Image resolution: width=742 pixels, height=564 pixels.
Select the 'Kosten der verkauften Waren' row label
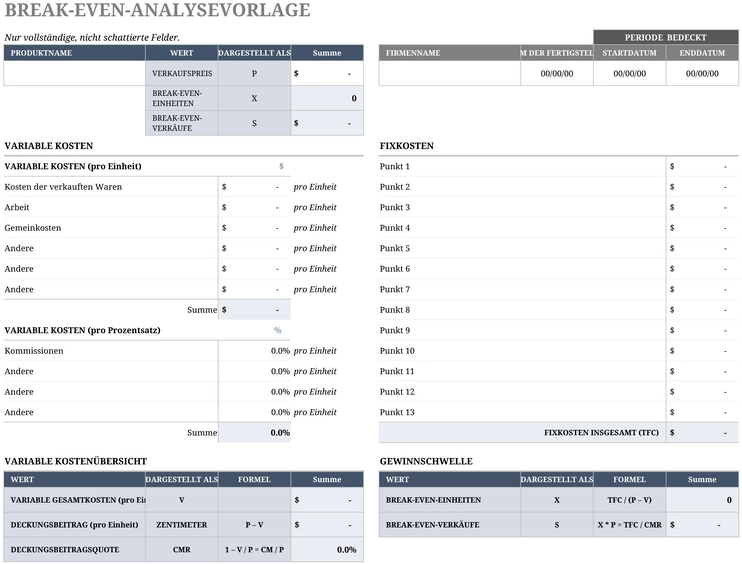coord(63,187)
